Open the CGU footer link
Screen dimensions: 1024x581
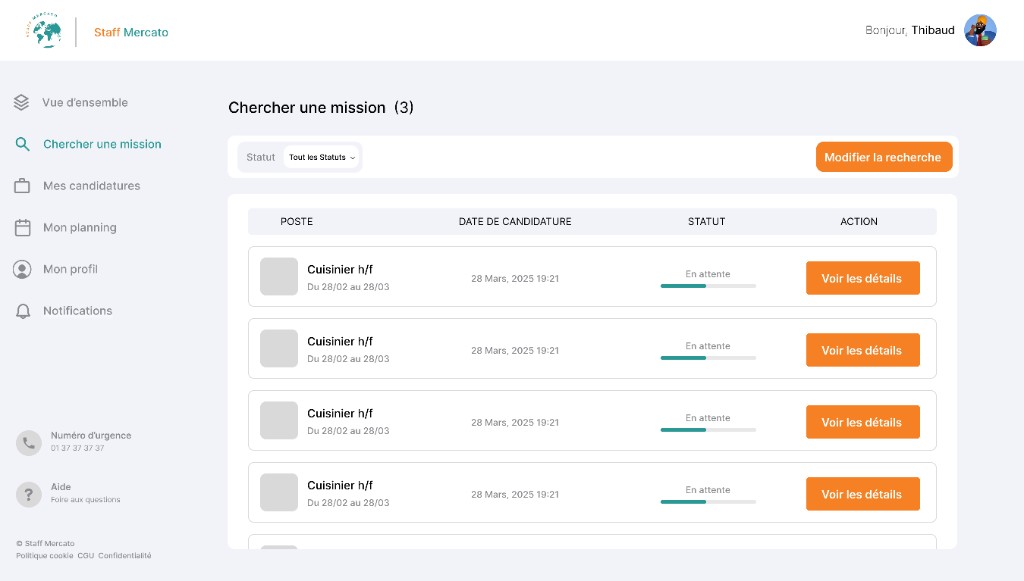coord(86,556)
